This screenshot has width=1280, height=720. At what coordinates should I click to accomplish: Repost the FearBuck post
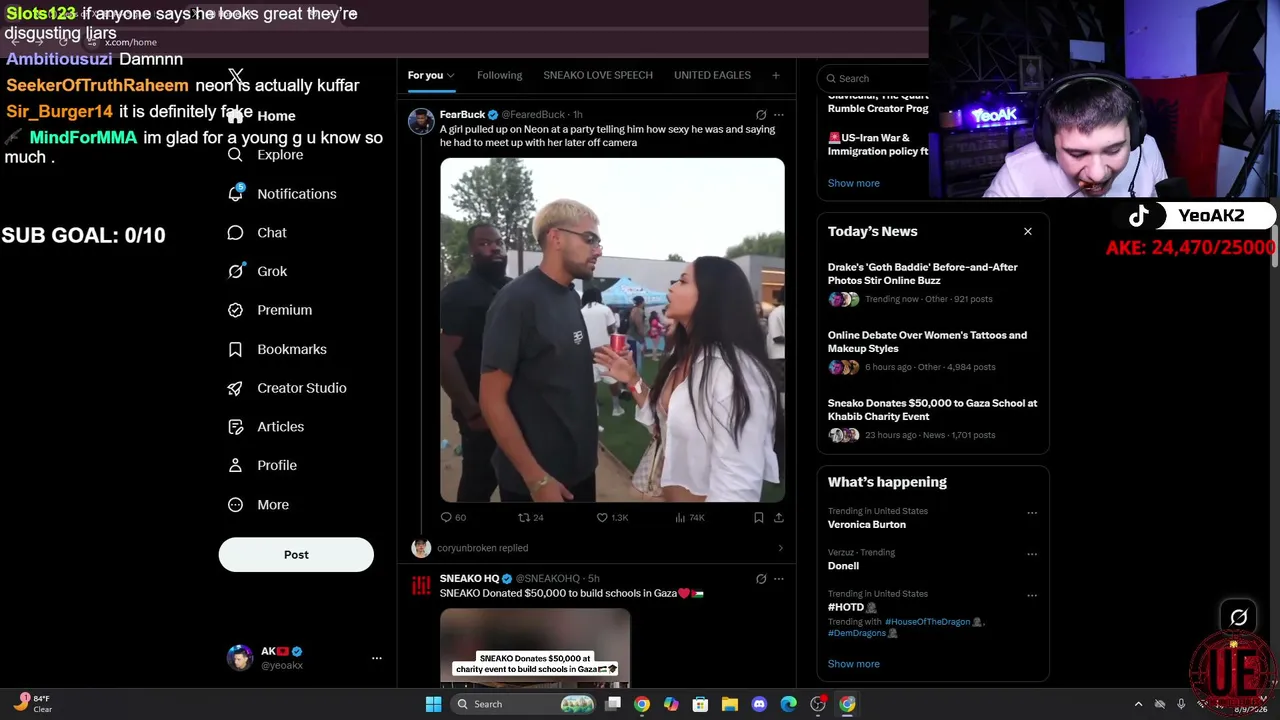point(523,517)
